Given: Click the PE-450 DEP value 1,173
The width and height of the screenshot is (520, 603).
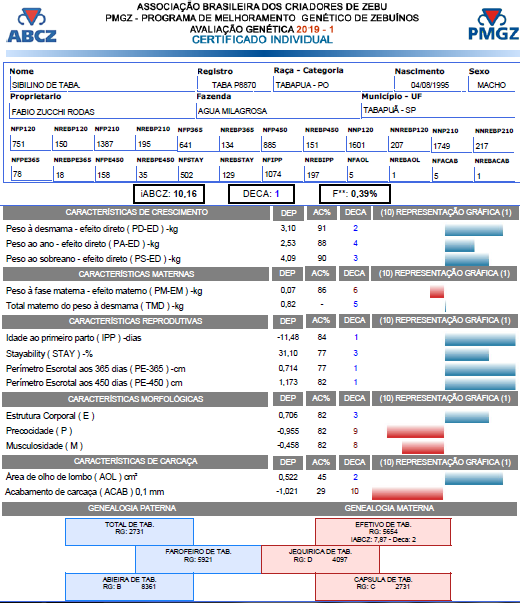Looking at the screenshot, I should pos(288,382).
